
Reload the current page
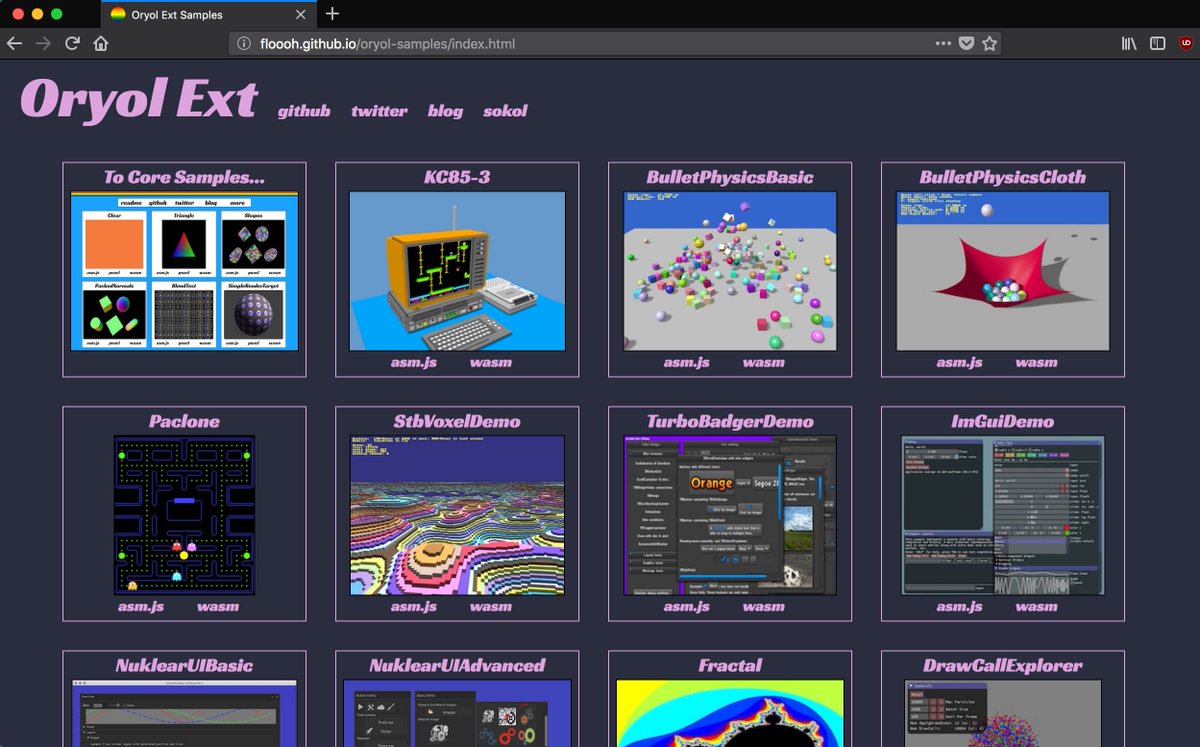72,43
